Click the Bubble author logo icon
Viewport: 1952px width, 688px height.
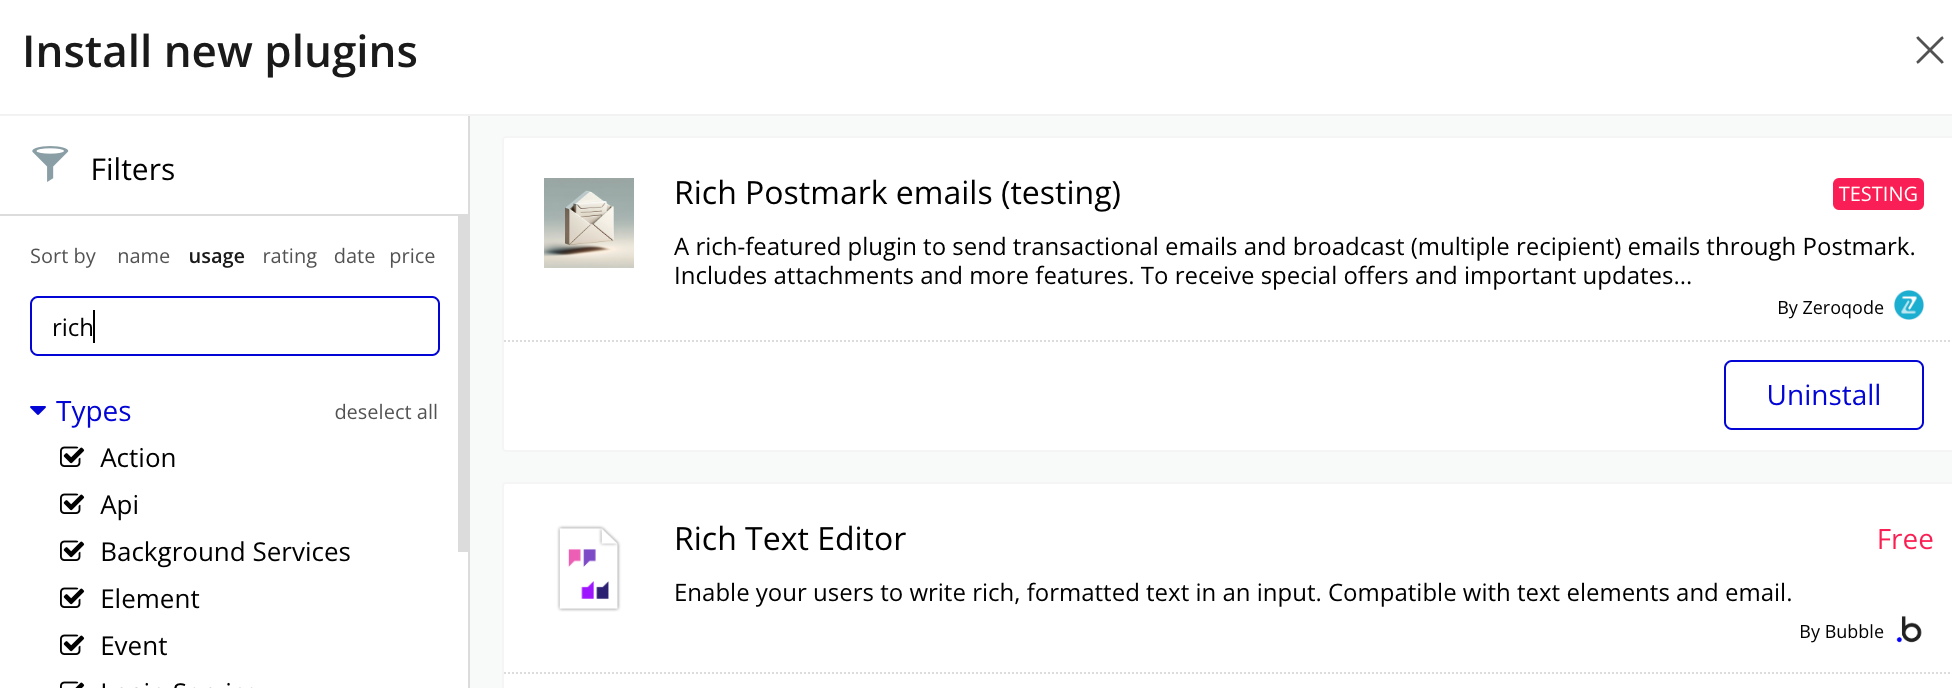point(1909,630)
